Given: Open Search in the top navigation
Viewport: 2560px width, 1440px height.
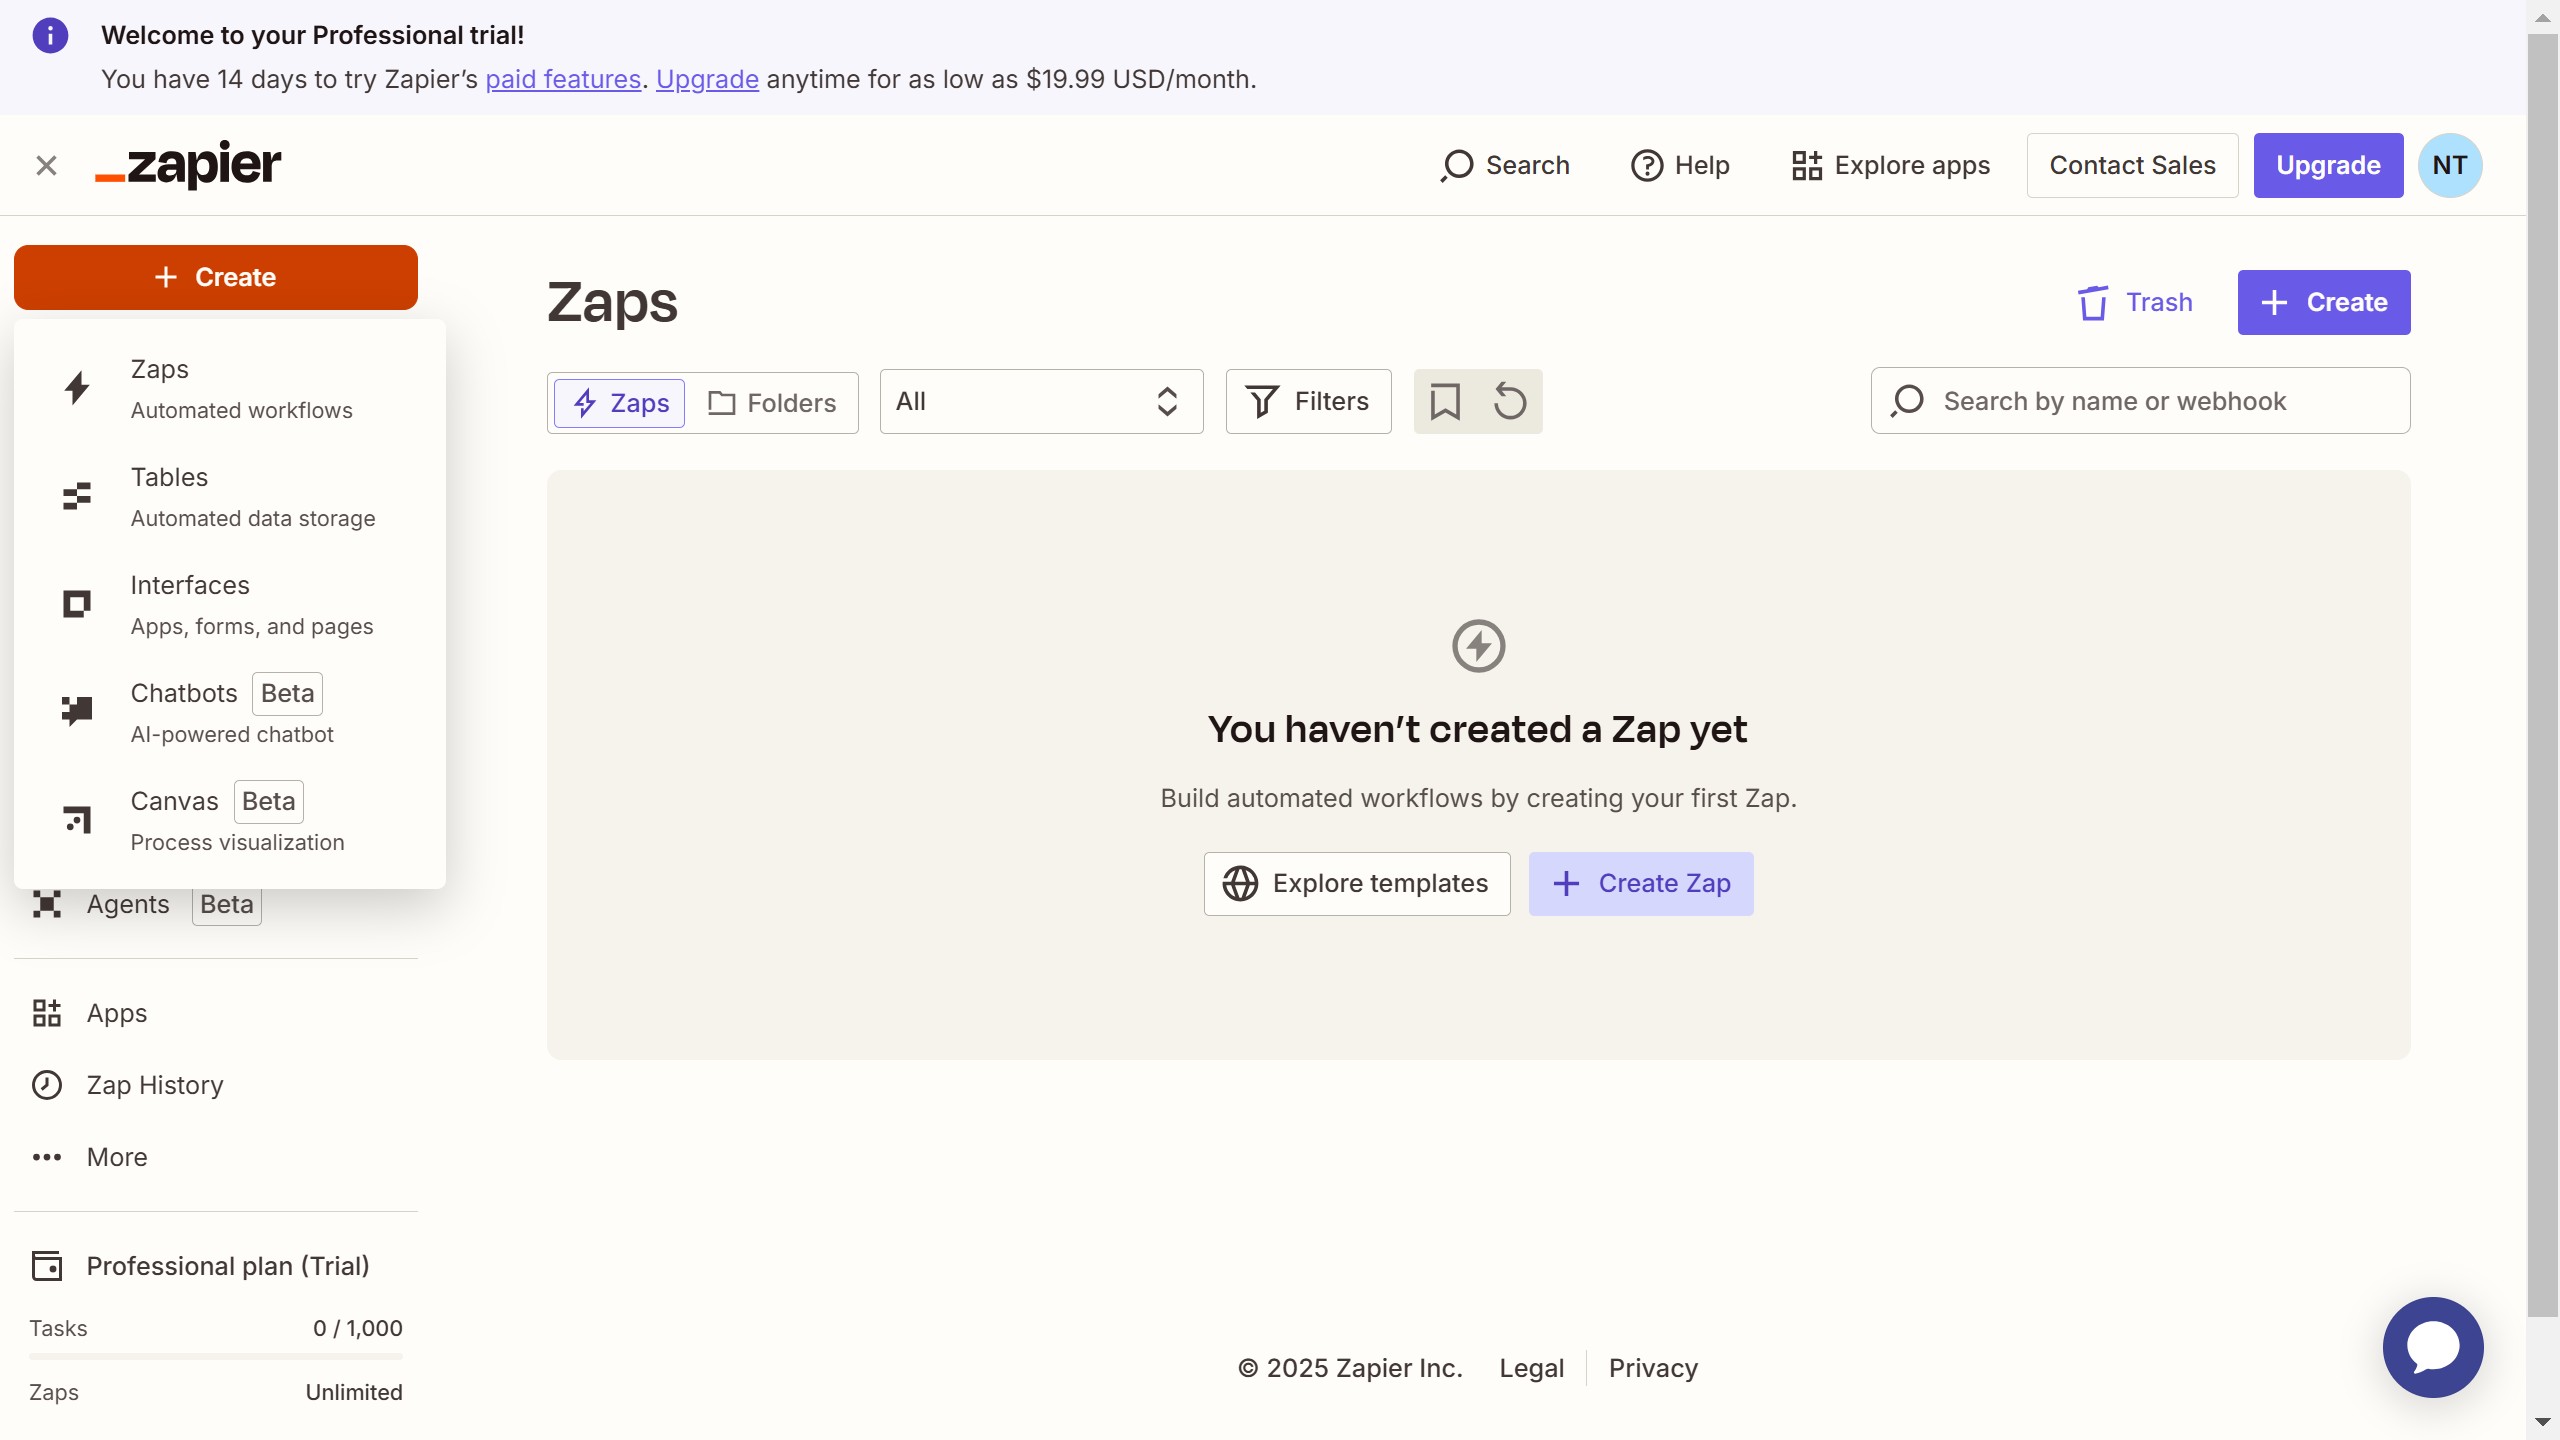Looking at the screenshot, I should click(1504, 165).
